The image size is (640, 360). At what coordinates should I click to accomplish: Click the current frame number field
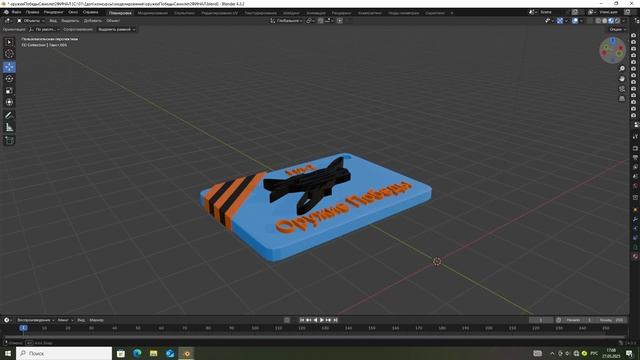coord(541,320)
